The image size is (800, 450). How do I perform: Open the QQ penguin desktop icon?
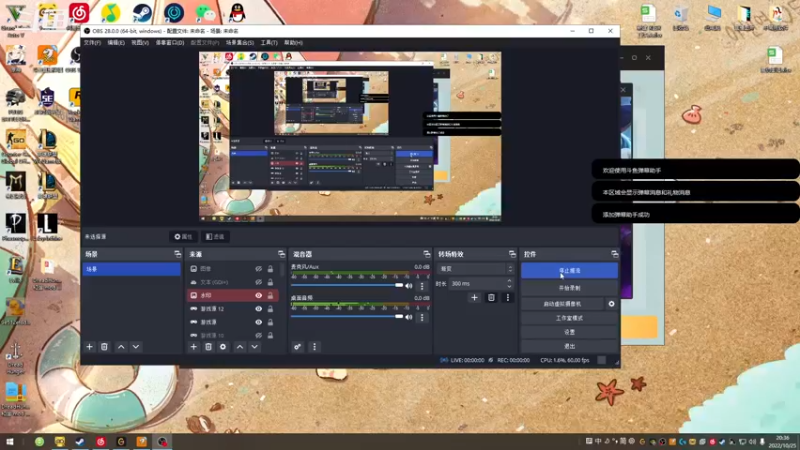237,13
